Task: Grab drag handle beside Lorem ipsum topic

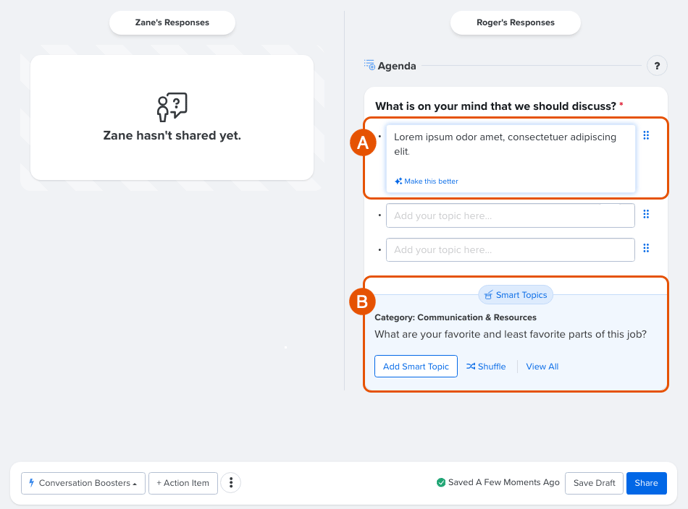Action: point(646,135)
